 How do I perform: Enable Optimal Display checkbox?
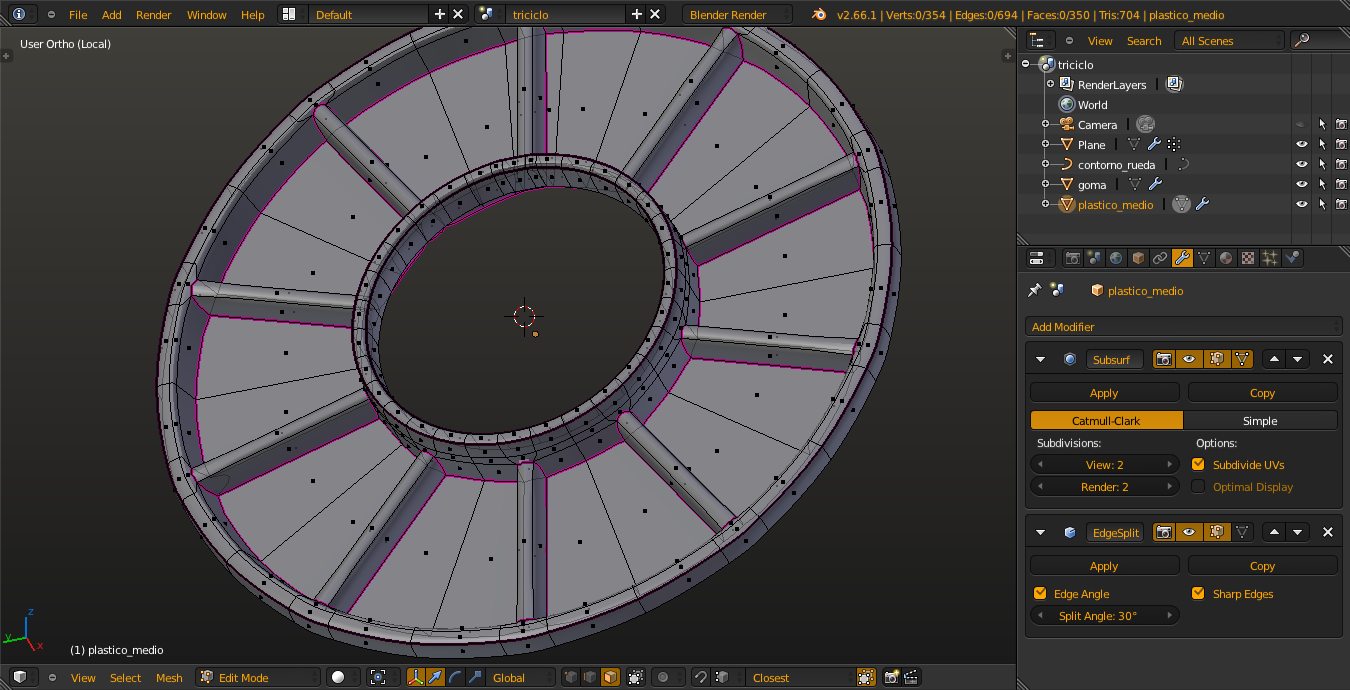[x=1198, y=487]
